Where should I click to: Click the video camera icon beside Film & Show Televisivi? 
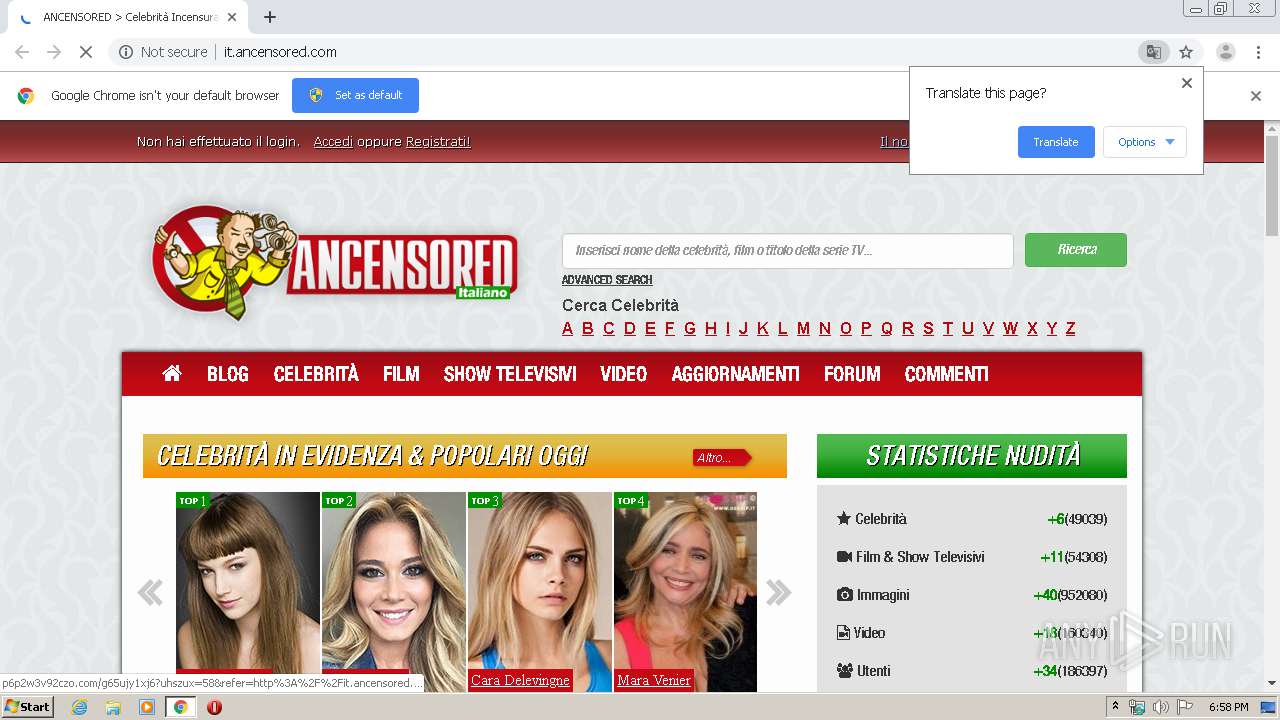point(844,556)
